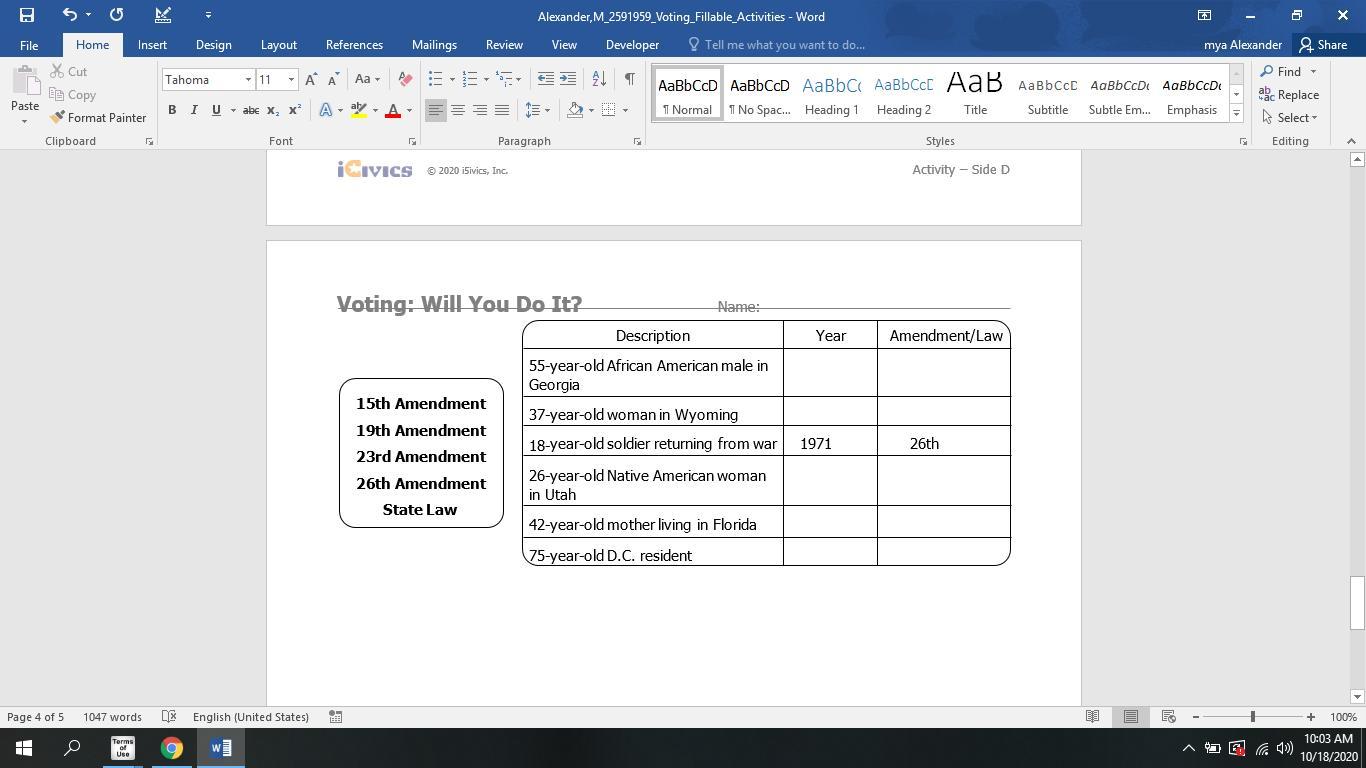This screenshot has width=1366, height=768.
Task: Click the word count in status bar
Action: (x=112, y=717)
